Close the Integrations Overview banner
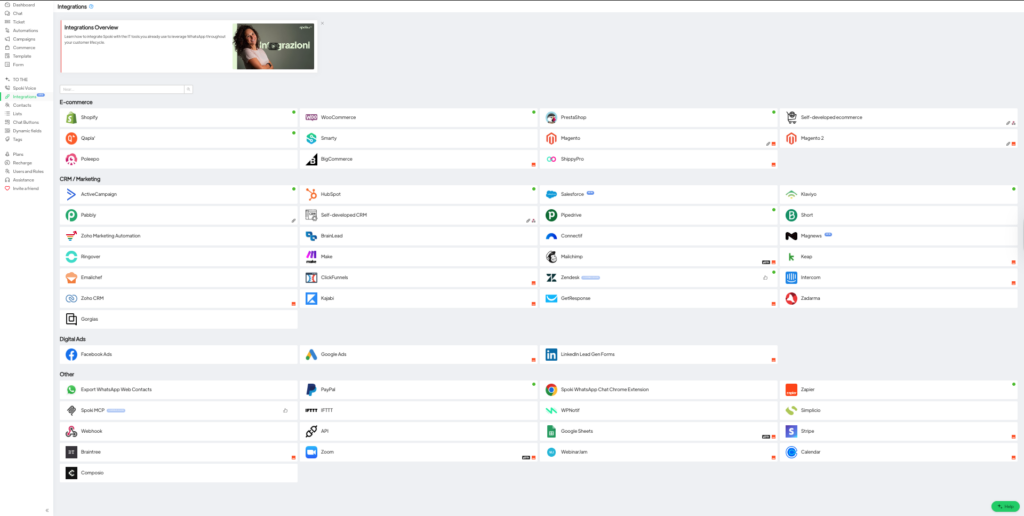This screenshot has height=516, width=1024. click(322, 22)
